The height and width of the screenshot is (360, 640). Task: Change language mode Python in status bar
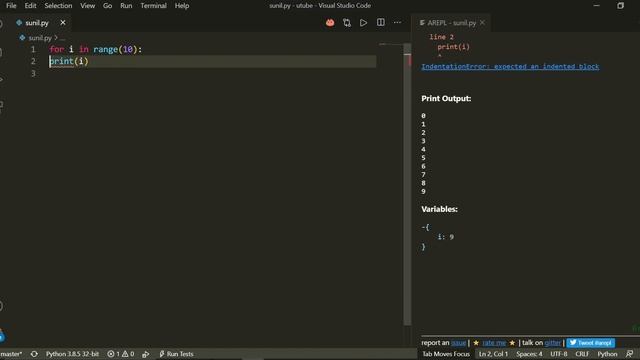pyautogui.click(x=607, y=354)
